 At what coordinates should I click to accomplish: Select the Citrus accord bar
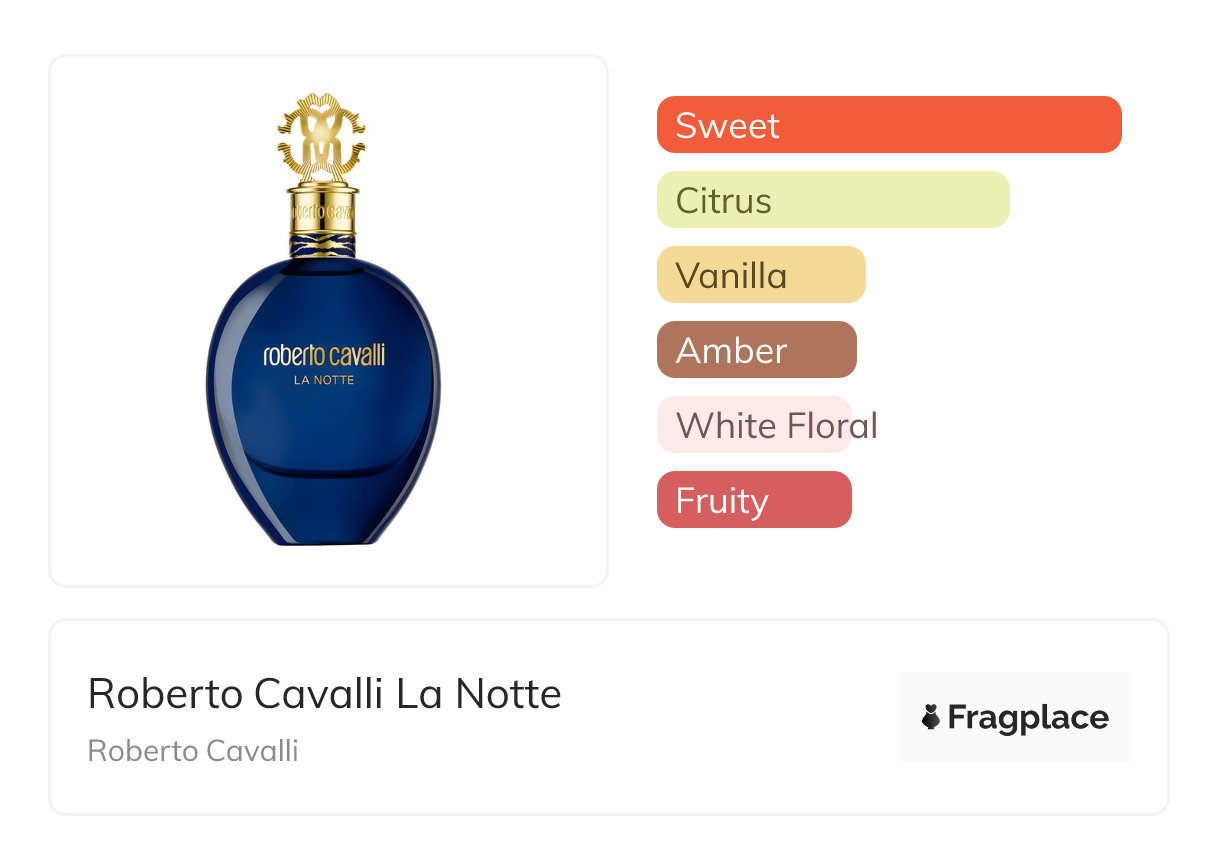point(832,200)
